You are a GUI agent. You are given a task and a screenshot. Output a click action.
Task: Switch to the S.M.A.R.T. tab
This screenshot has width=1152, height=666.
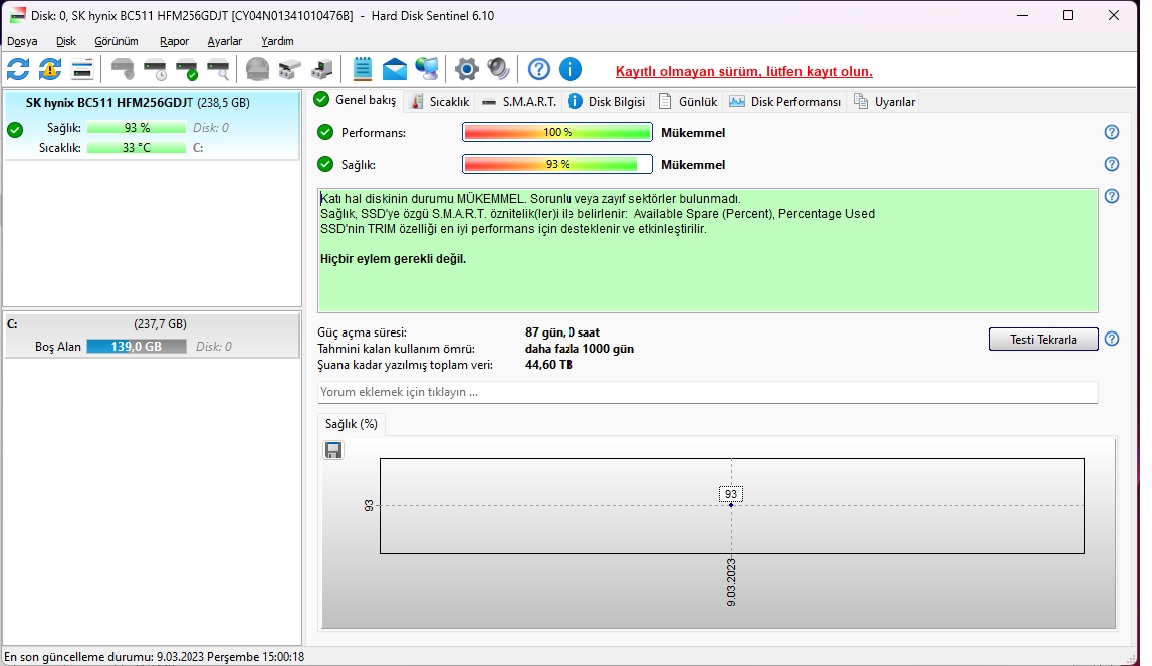coord(519,101)
